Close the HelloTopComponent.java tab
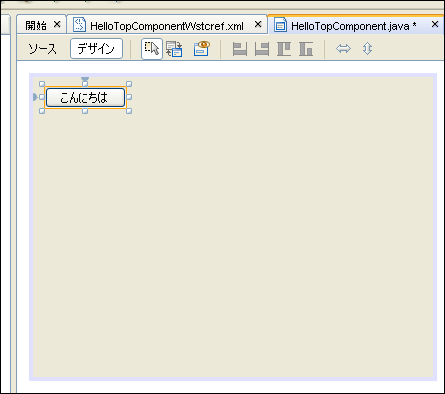Viewport: 445px width, 394px height. pos(435,24)
